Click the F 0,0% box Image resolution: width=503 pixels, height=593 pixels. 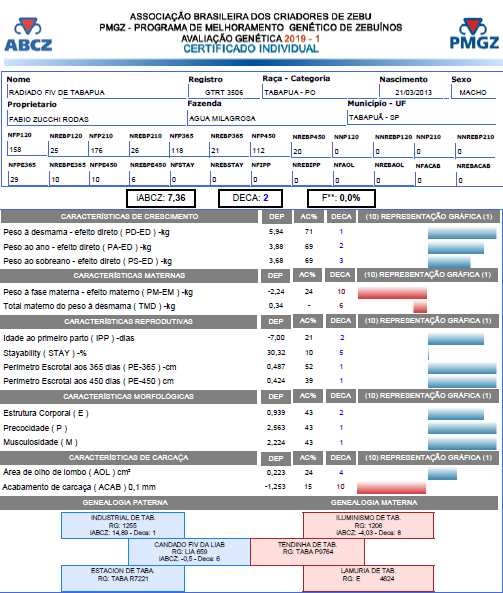(341, 198)
